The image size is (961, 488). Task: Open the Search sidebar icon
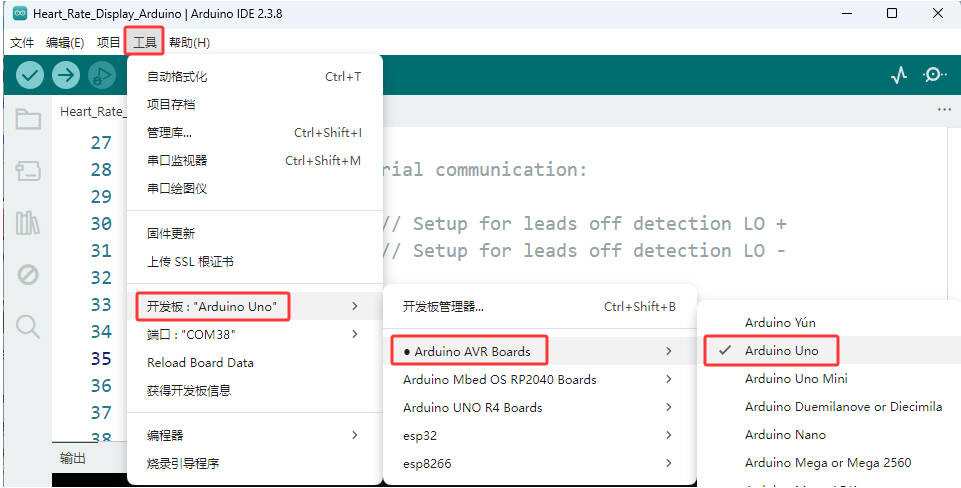[28, 326]
